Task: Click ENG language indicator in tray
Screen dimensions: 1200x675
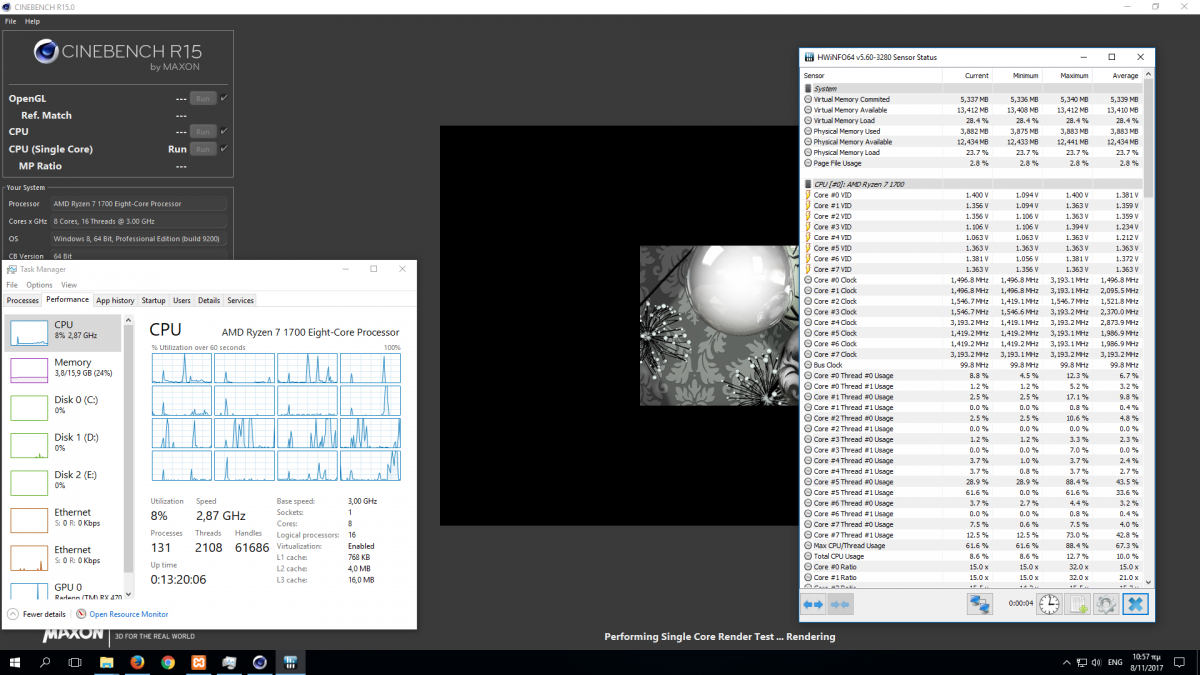Action: (1114, 663)
